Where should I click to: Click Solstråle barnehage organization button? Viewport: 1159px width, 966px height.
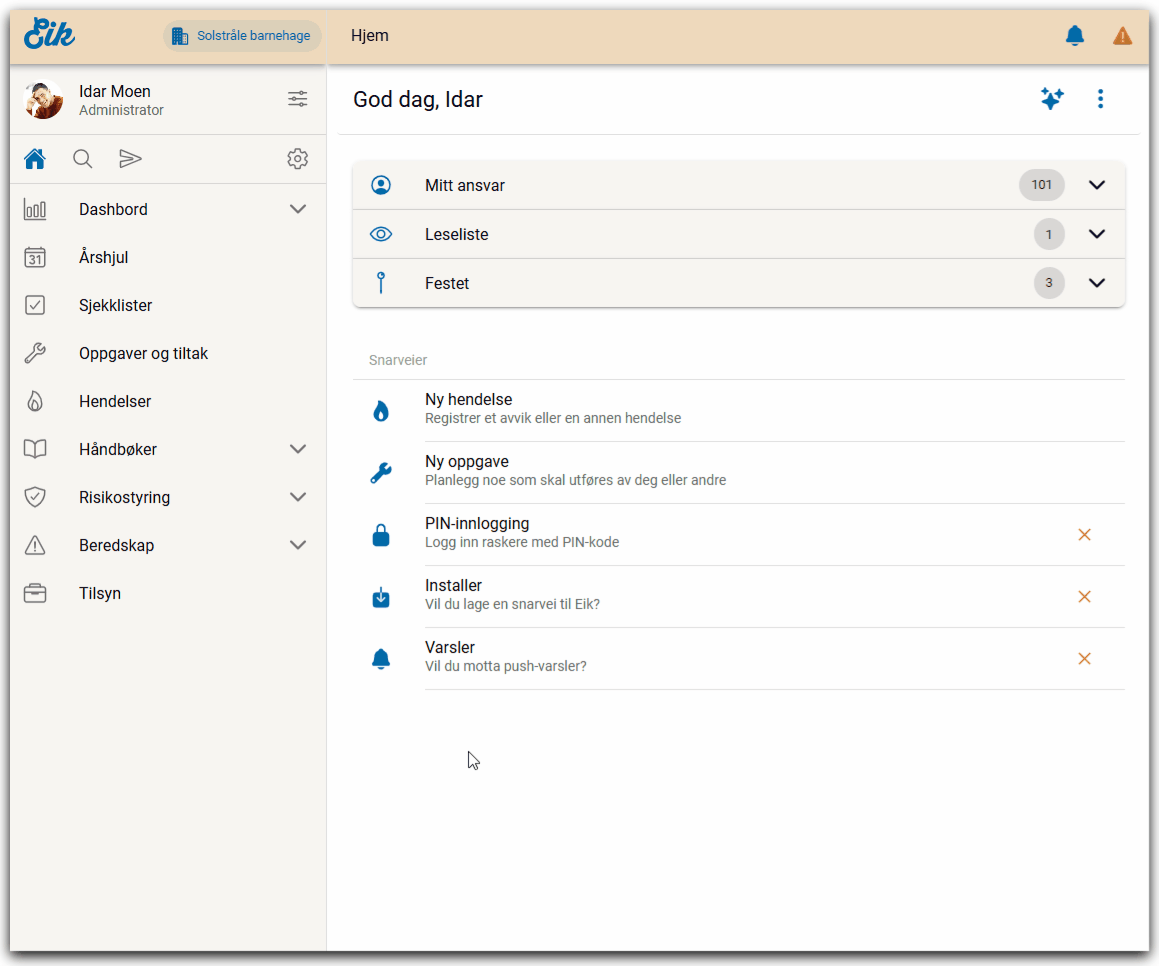tap(242, 36)
